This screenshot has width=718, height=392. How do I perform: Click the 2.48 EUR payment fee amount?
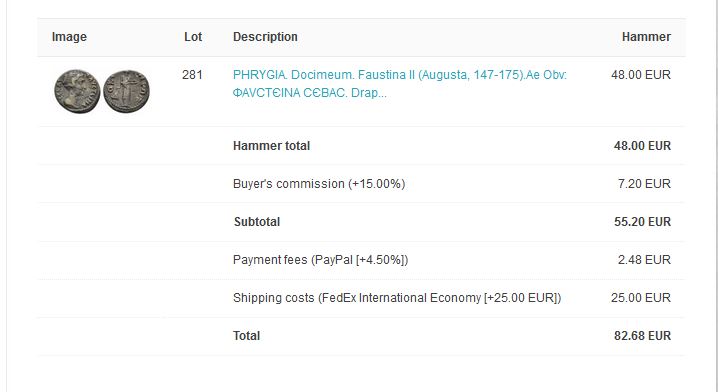[644, 260]
